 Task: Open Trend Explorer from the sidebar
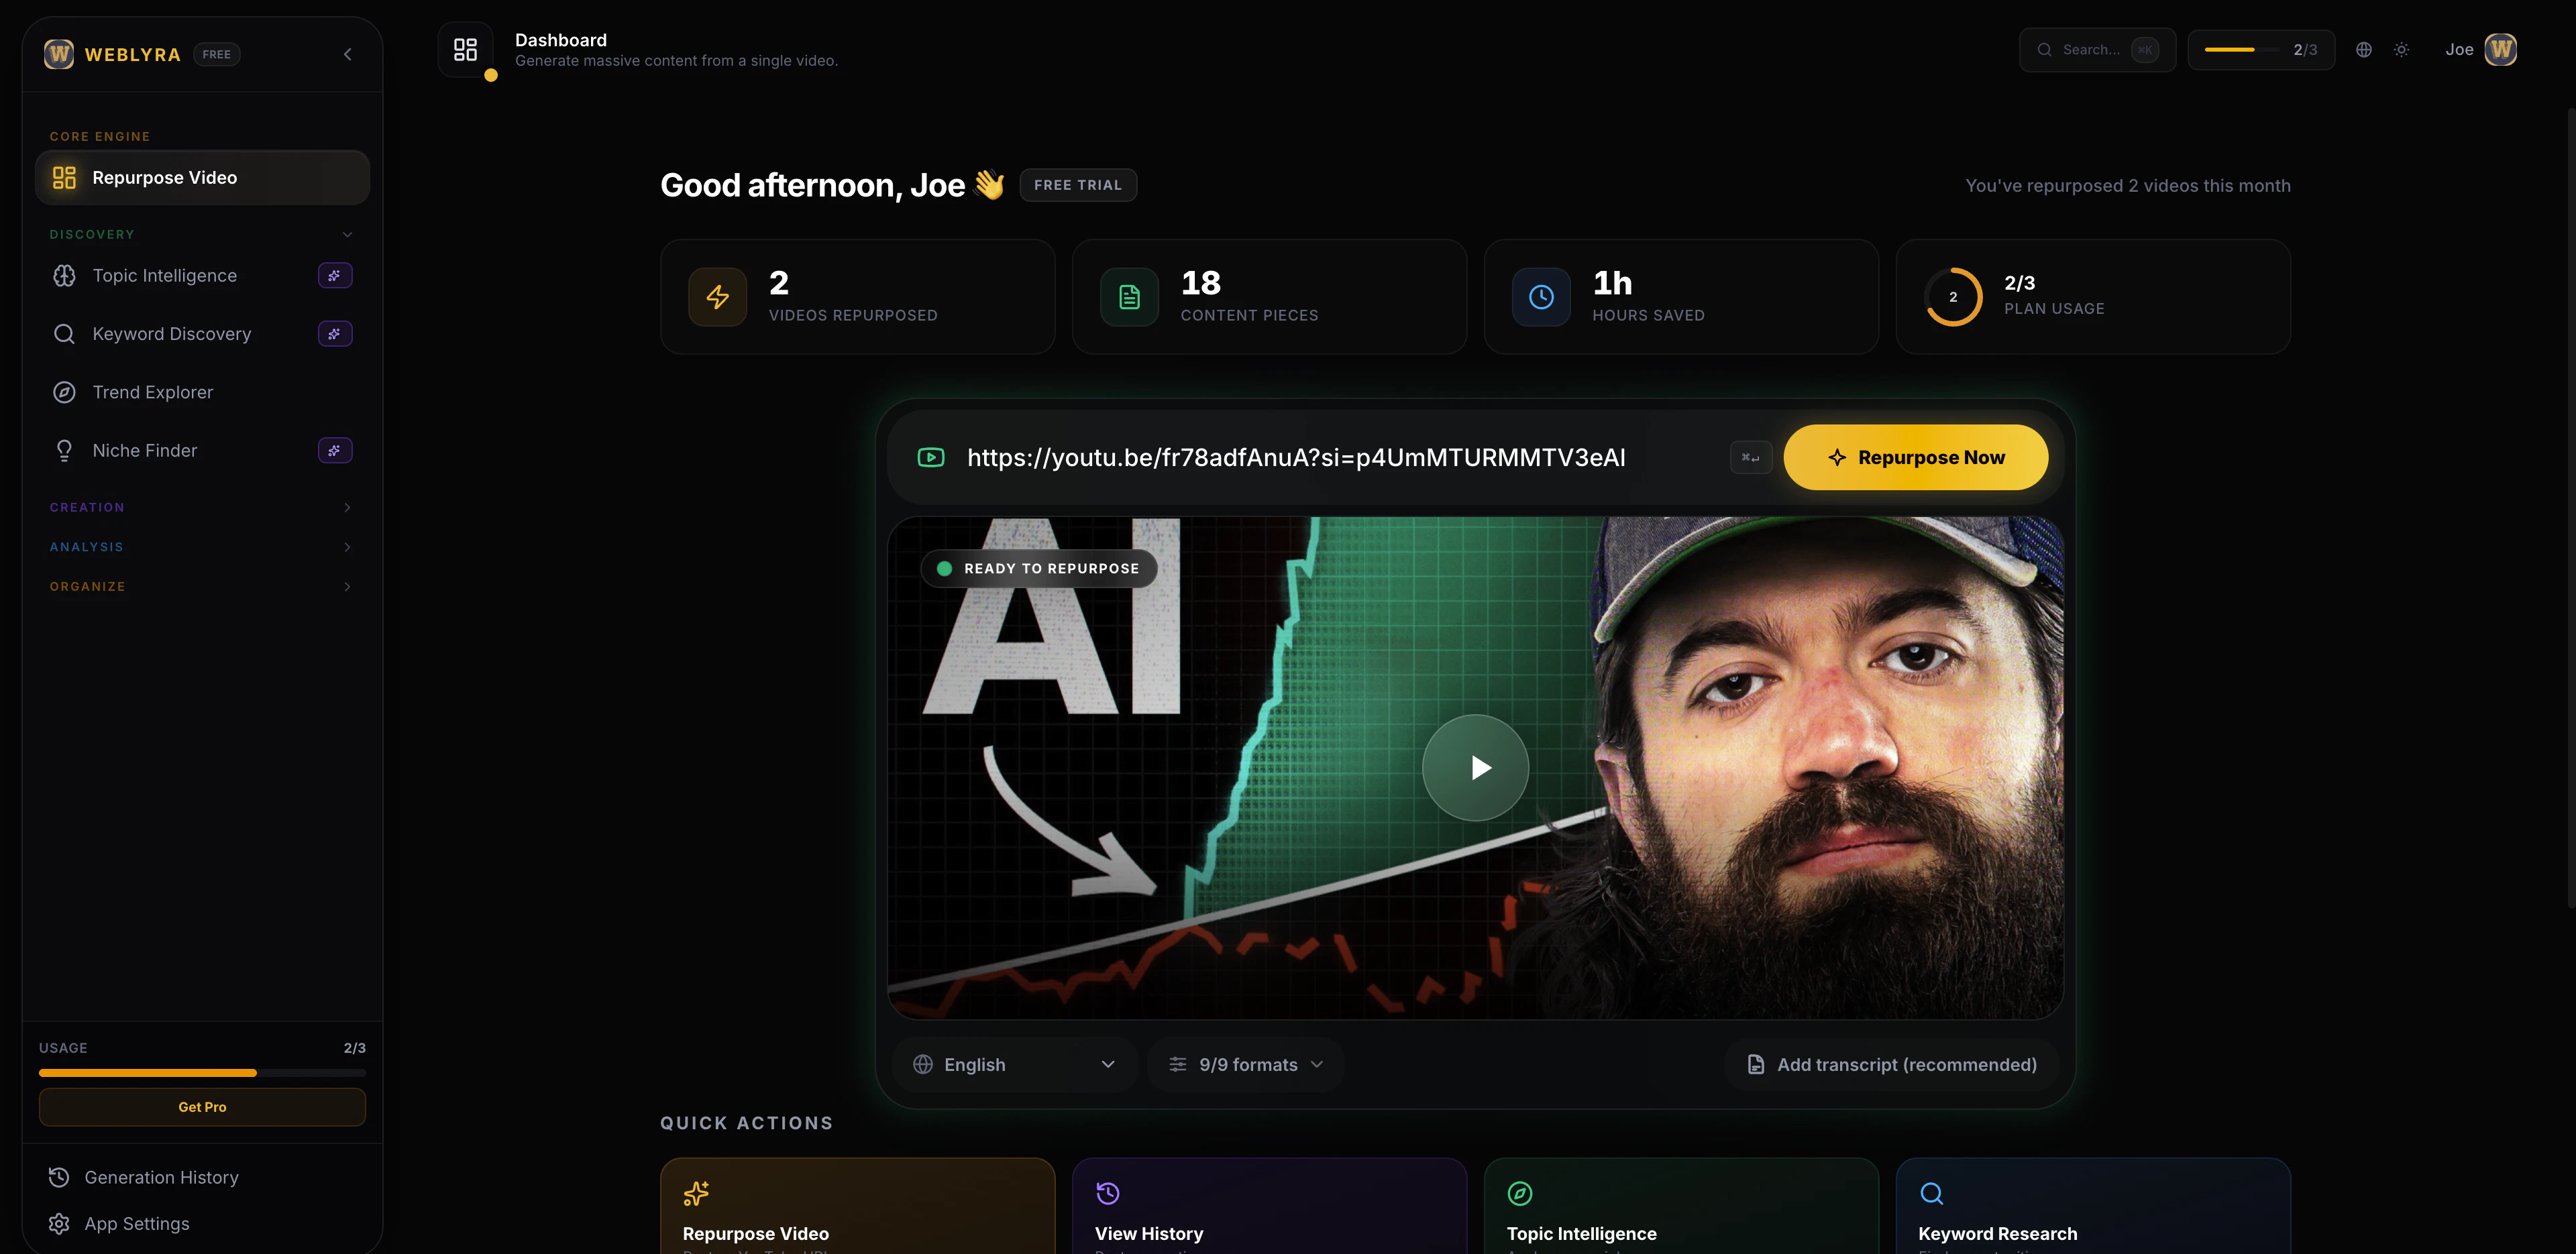click(x=152, y=392)
